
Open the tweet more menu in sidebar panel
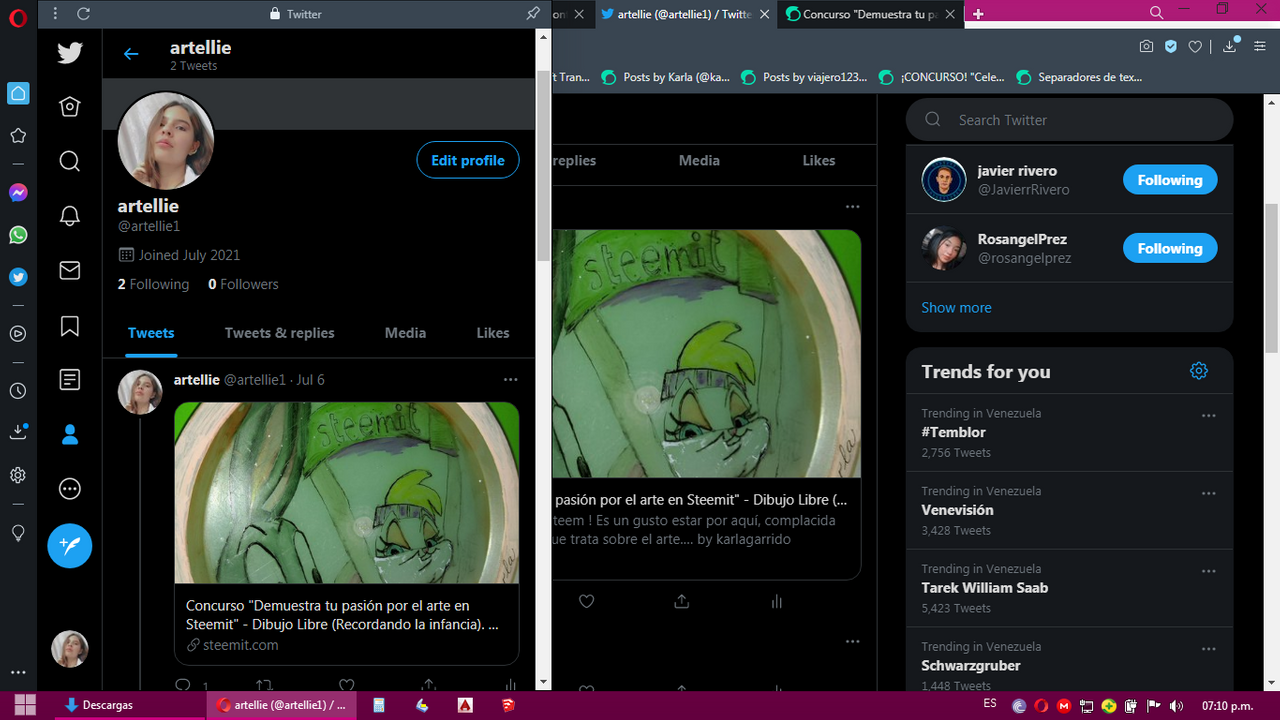(x=511, y=380)
